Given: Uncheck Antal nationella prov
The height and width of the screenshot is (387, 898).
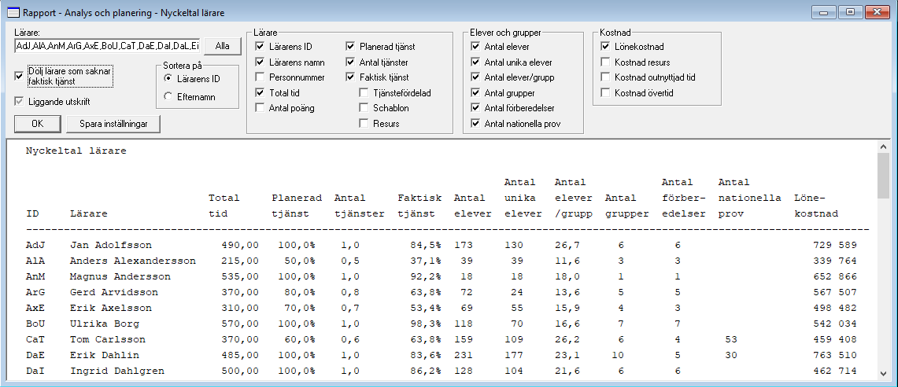Looking at the screenshot, I should [x=475, y=123].
